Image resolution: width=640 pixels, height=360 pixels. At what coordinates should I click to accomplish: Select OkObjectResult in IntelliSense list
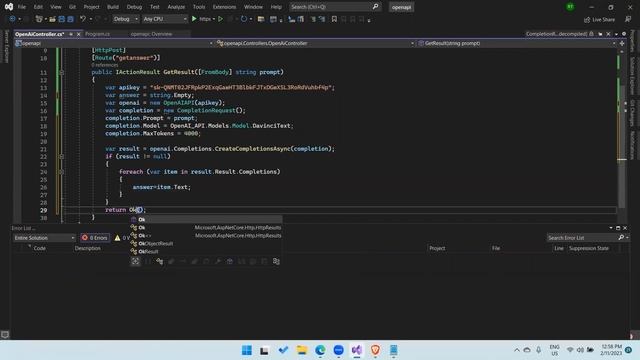[x=206, y=244]
